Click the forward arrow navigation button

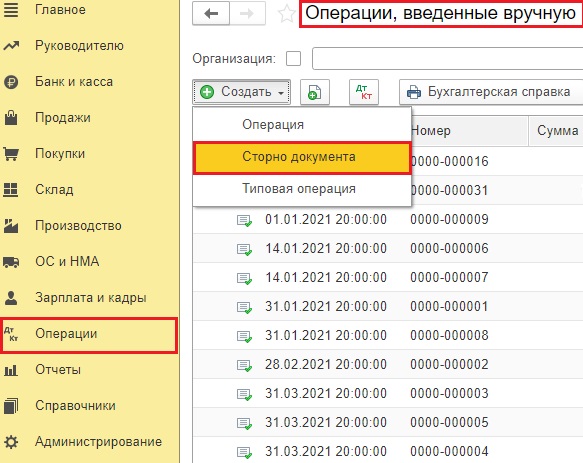pos(247,14)
